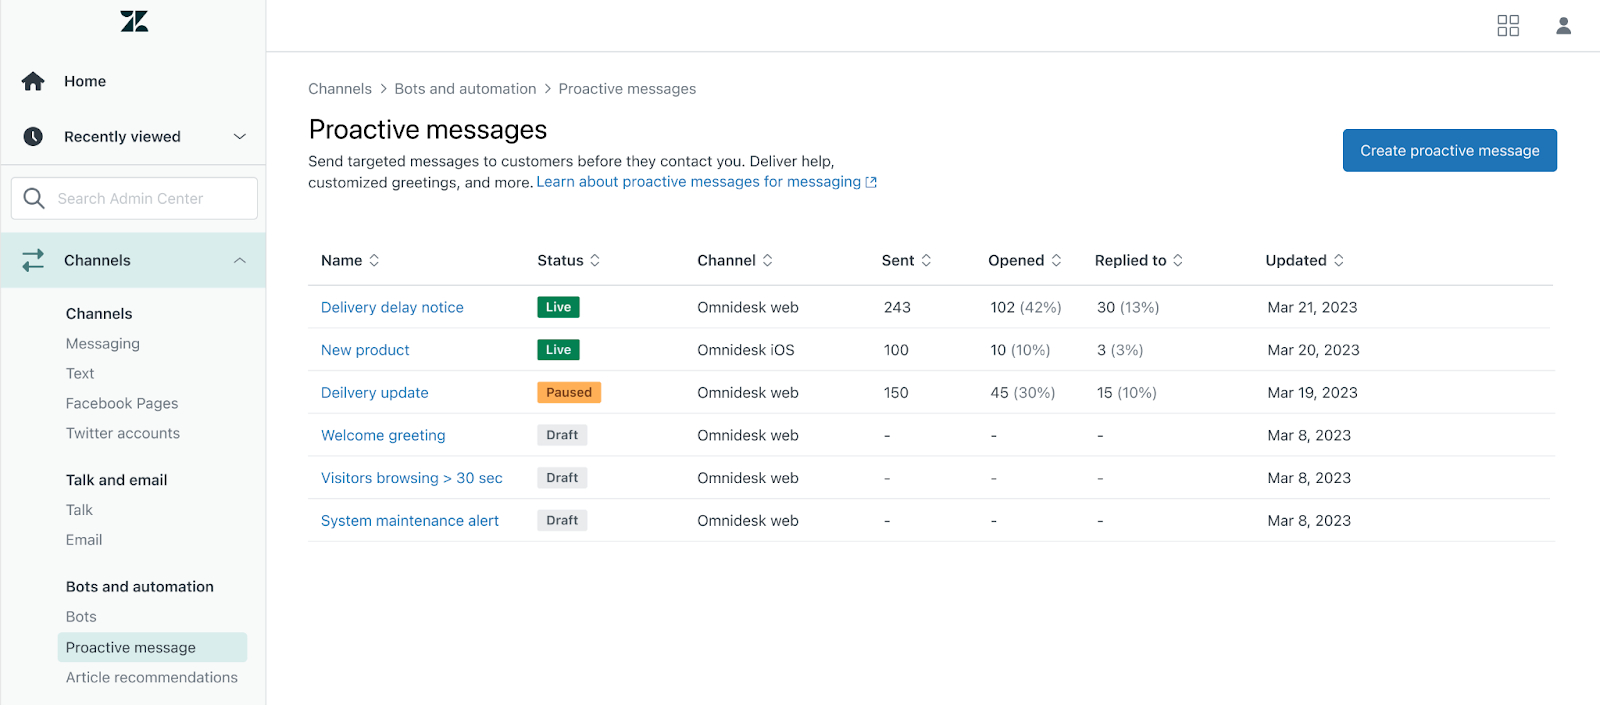Open the products grid icon
Image resolution: width=1600 pixels, height=705 pixels.
[x=1508, y=26]
